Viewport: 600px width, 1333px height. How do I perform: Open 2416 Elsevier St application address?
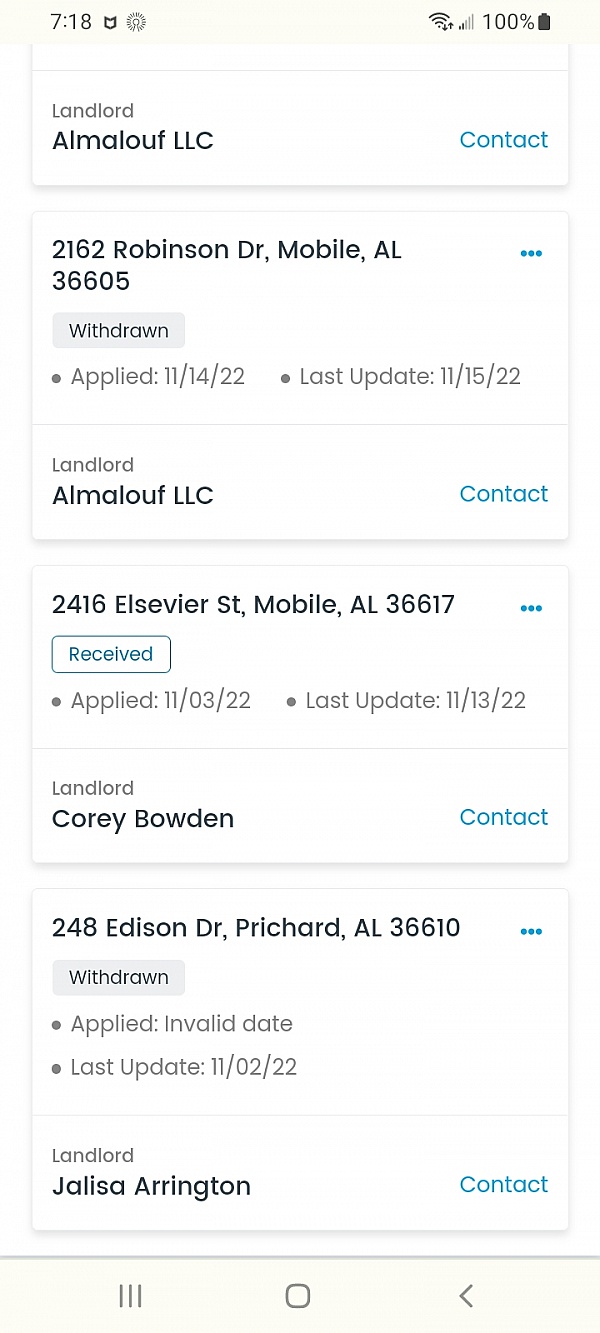point(253,605)
